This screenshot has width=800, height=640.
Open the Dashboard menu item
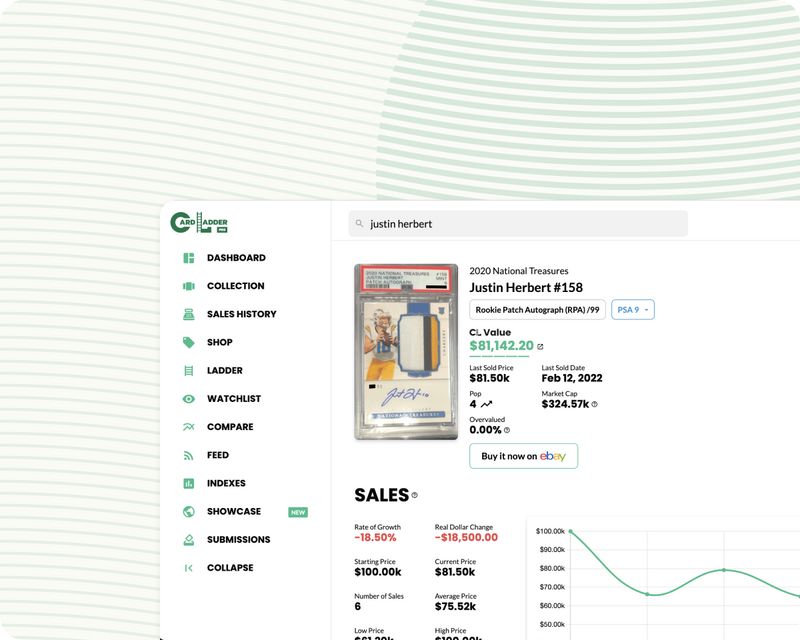click(236, 258)
